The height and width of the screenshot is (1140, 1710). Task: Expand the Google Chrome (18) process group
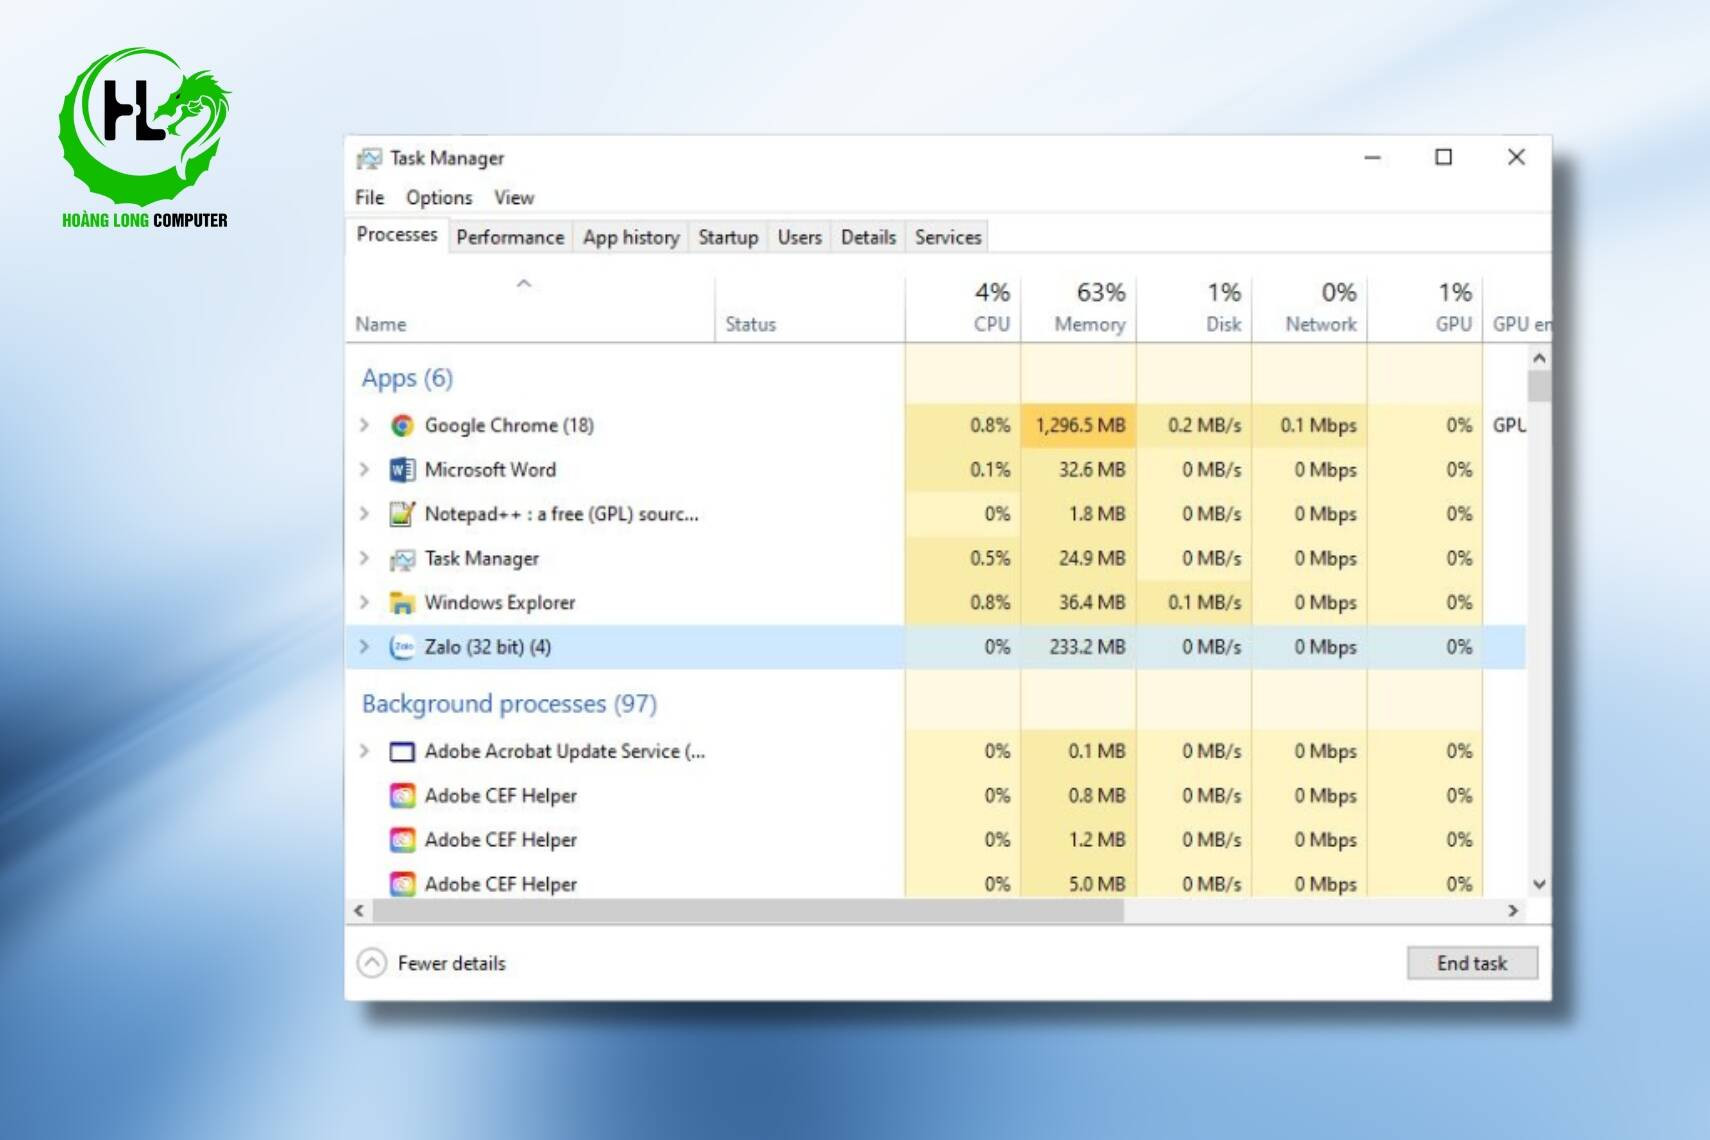(x=365, y=425)
